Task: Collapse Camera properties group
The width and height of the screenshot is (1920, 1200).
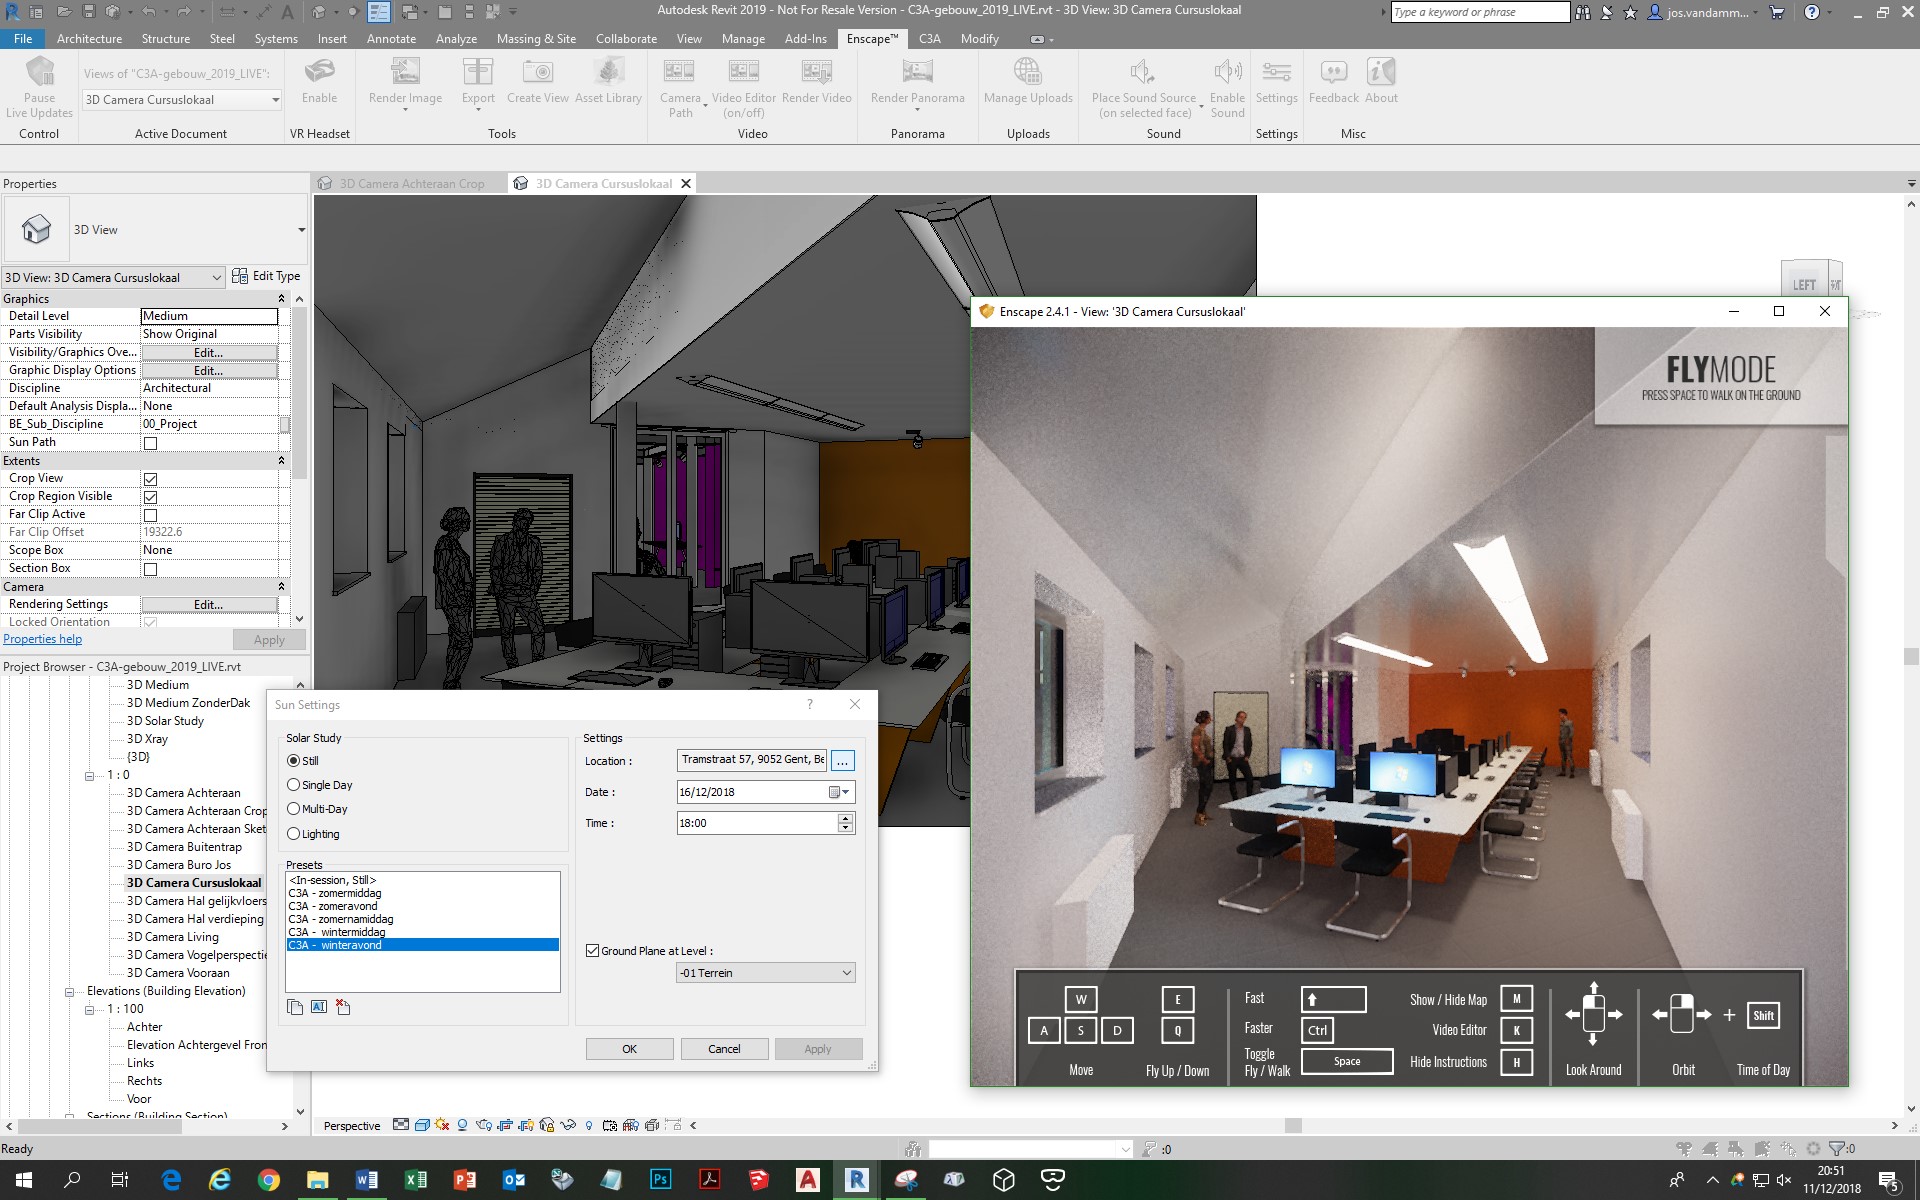Action: 281,587
